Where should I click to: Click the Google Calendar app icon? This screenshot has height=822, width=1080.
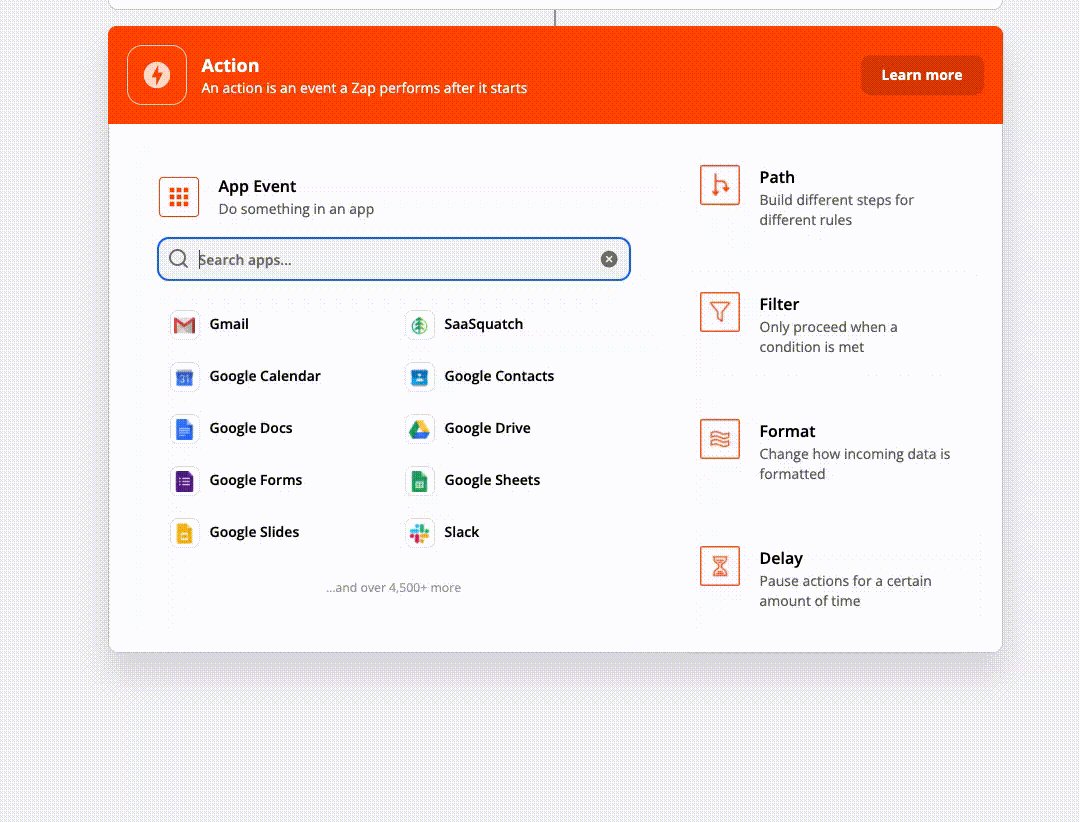184,376
